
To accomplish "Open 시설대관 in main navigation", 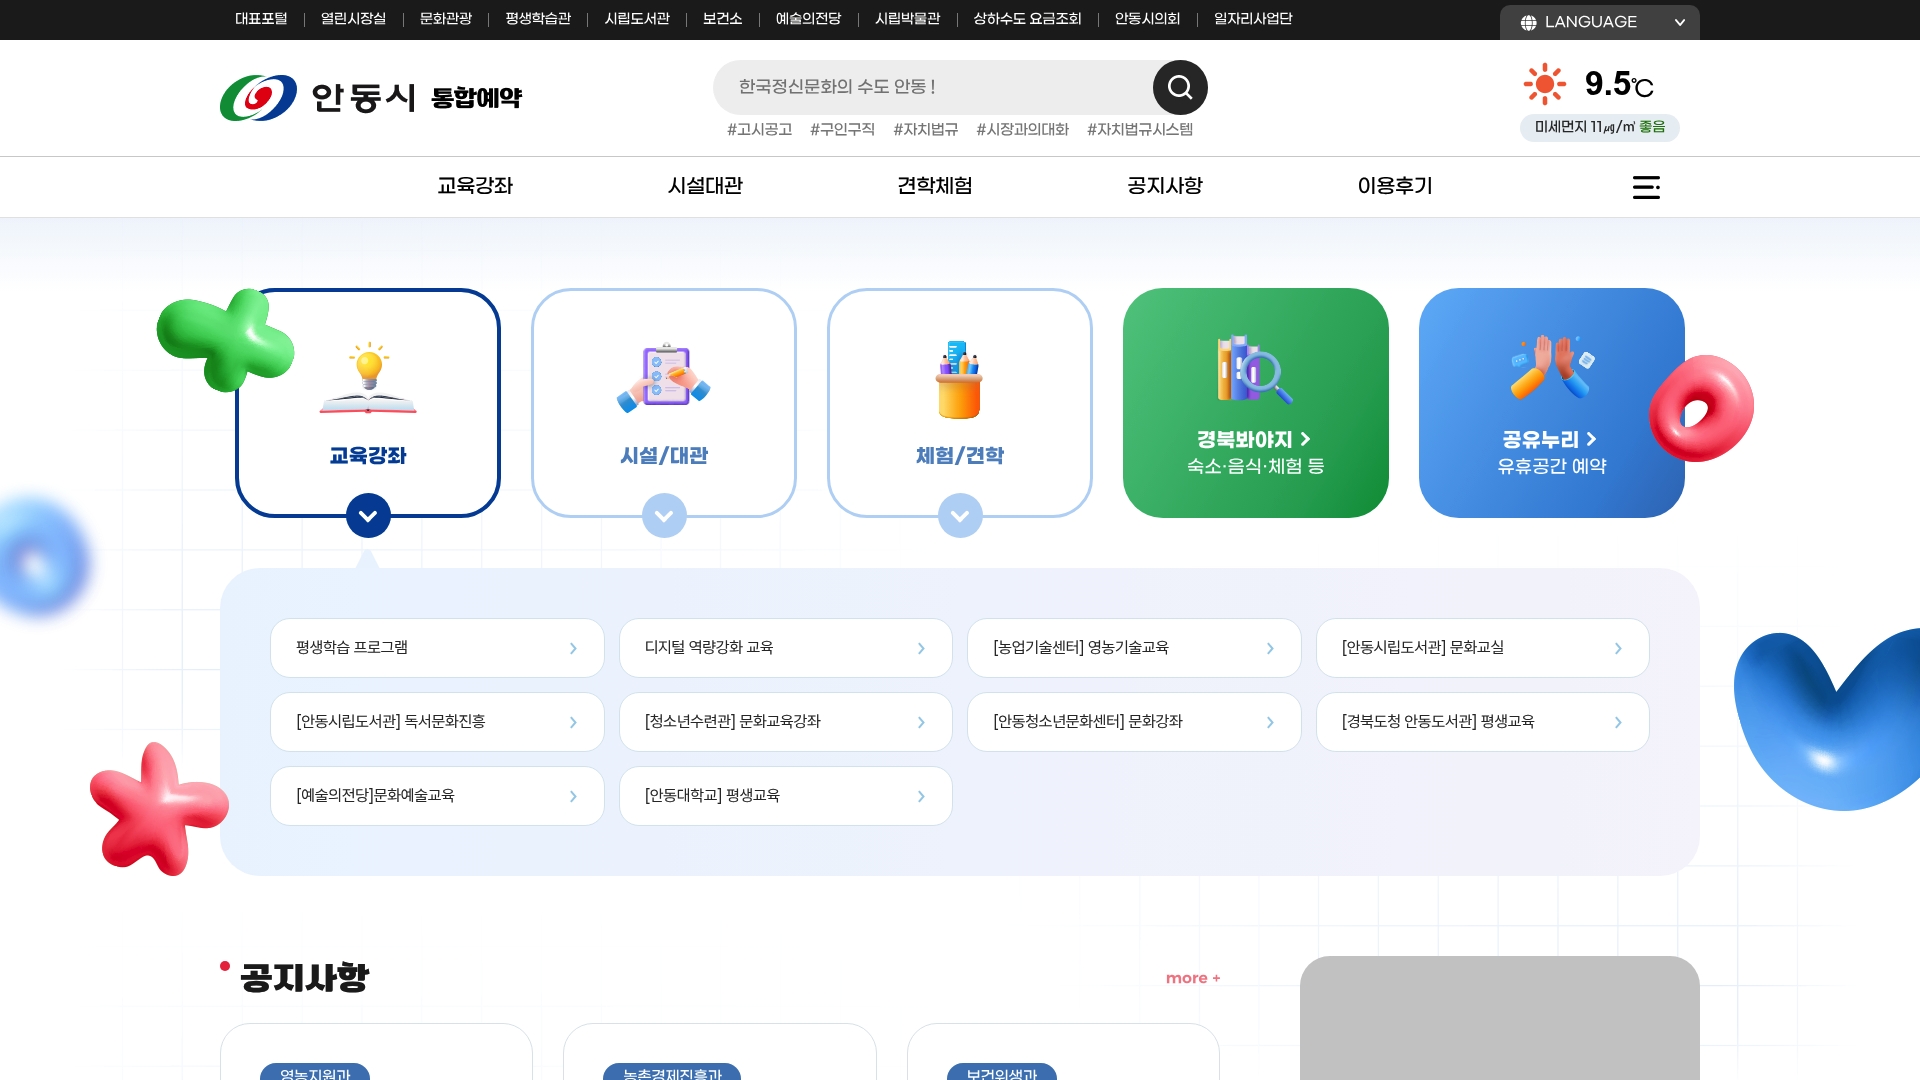I will click(705, 186).
